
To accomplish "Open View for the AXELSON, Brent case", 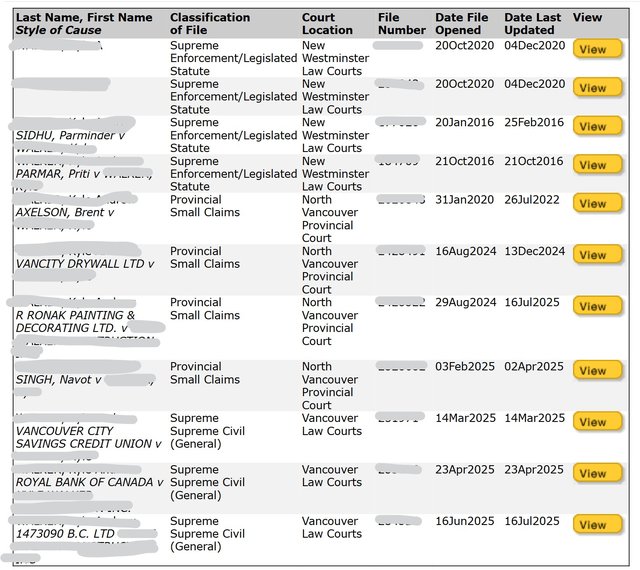I will 598,203.
